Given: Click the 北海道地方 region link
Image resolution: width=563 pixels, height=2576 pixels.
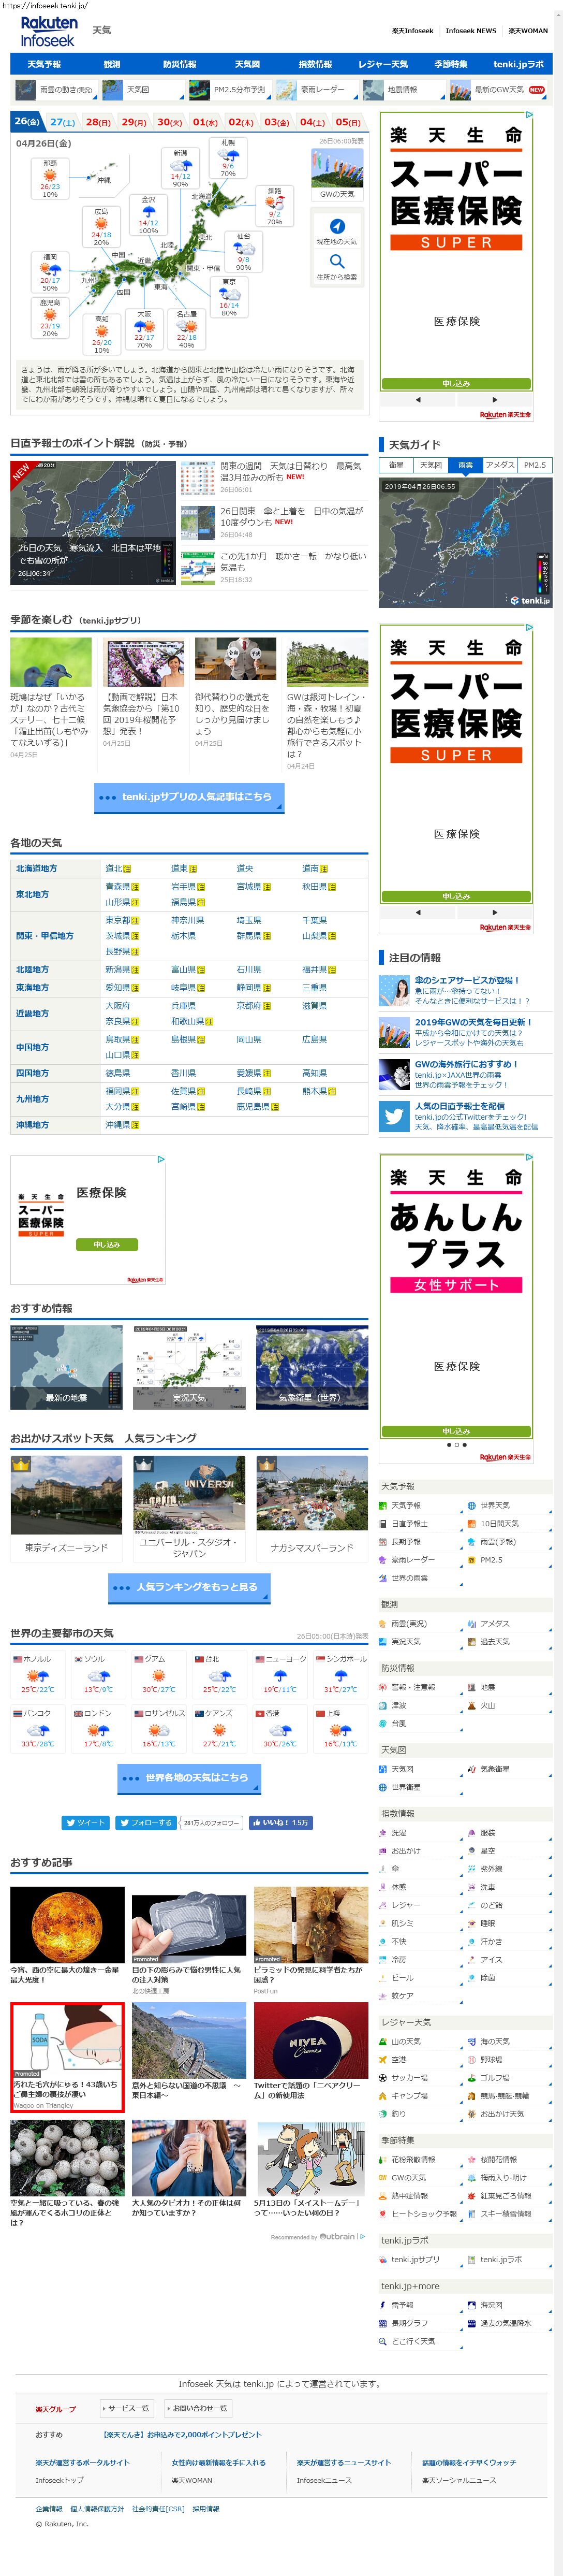Looking at the screenshot, I should coord(36,868).
